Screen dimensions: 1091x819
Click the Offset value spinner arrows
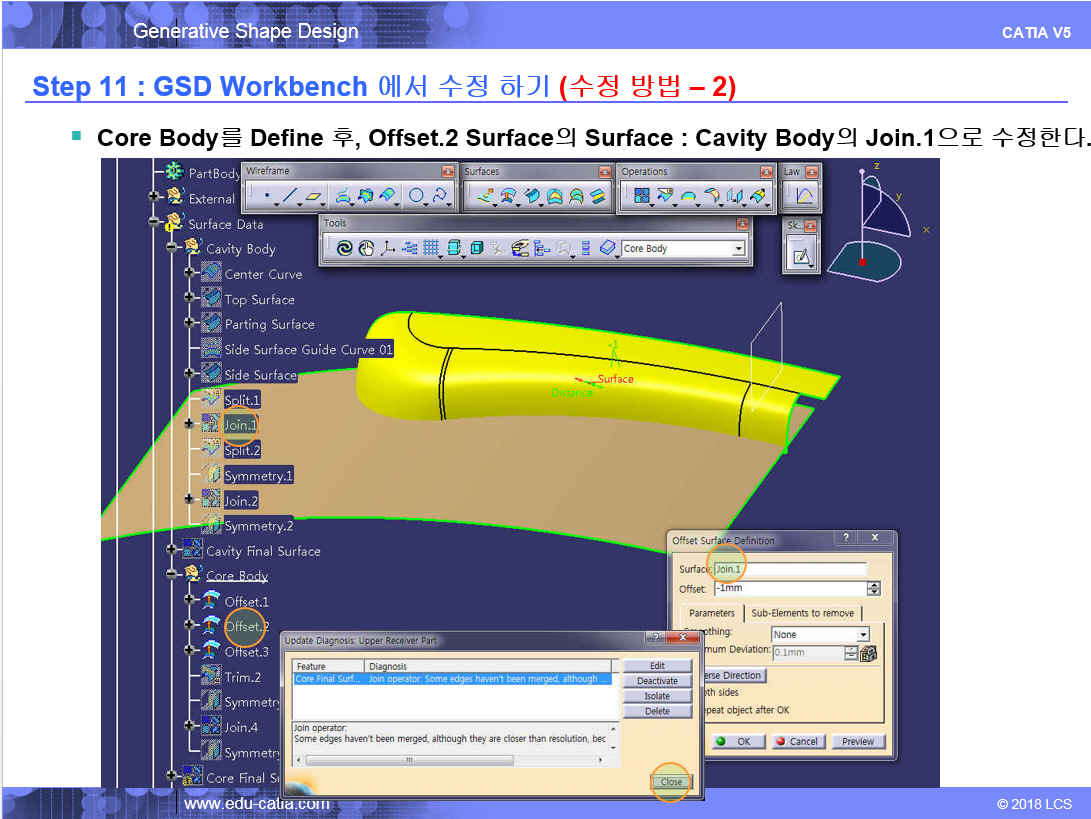(x=874, y=589)
